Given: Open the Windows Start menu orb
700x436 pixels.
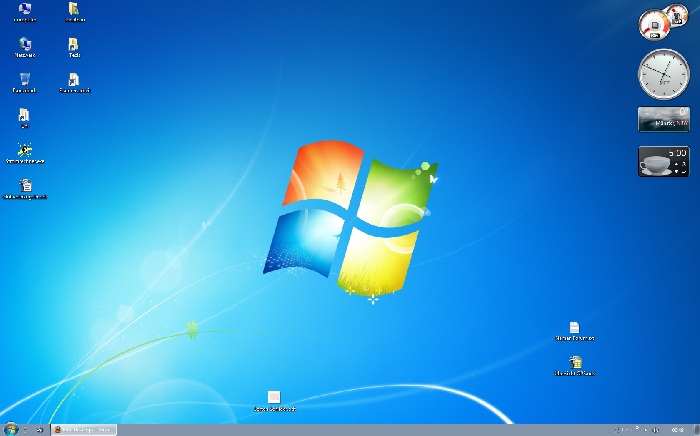Looking at the screenshot, I should point(11,429).
